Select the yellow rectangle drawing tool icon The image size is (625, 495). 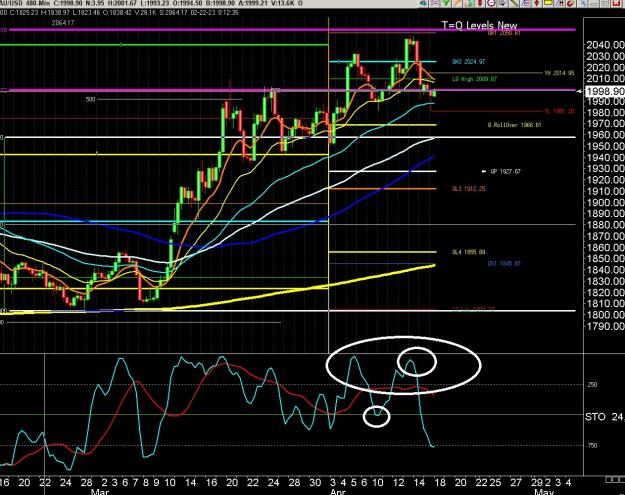(x=548, y=2)
